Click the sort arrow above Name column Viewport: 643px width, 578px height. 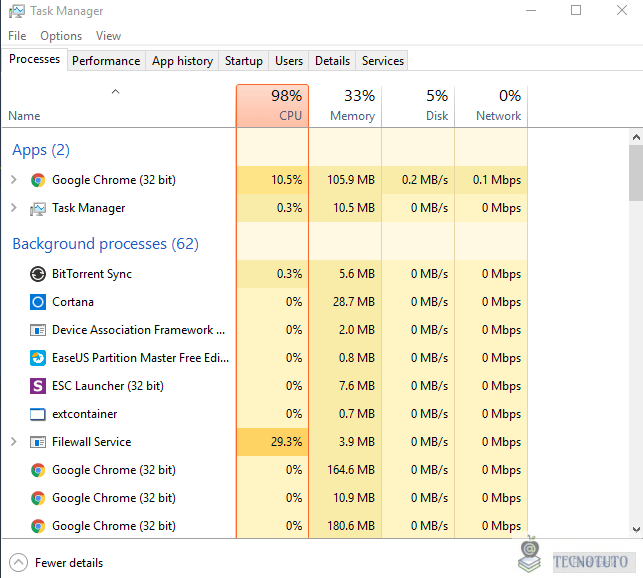[116, 92]
